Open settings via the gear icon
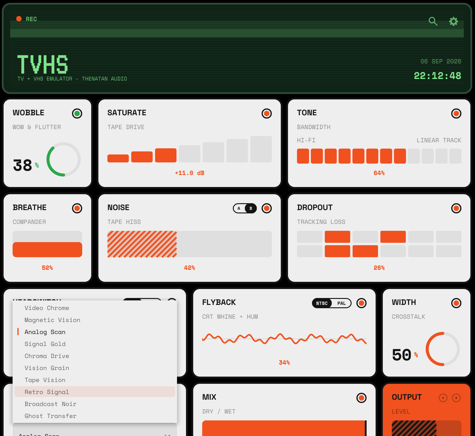This screenshot has width=475, height=436. coord(453,22)
